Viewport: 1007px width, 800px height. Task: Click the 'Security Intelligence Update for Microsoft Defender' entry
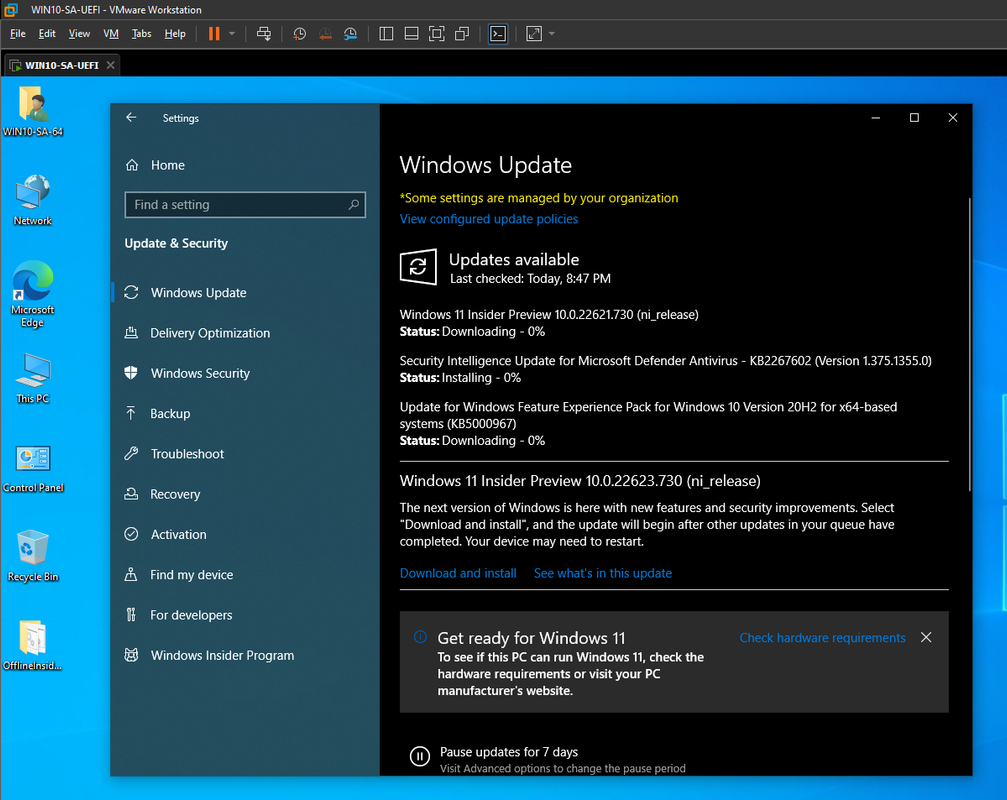coord(665,369)
